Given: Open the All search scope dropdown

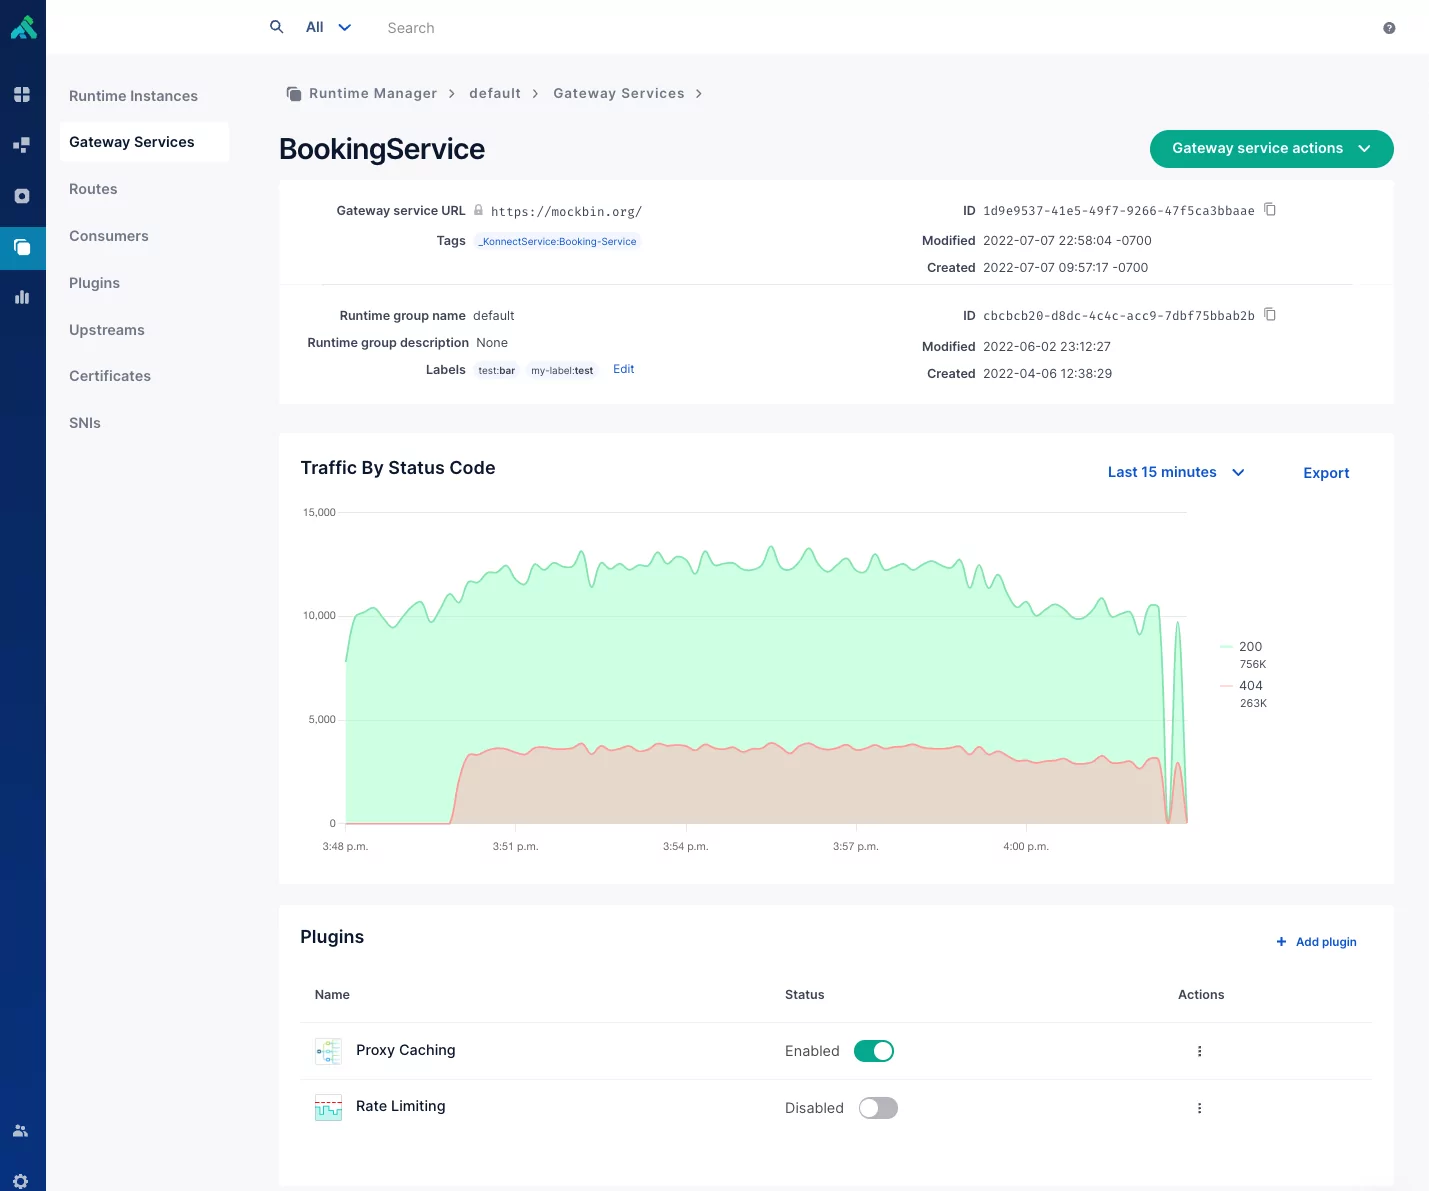Looking at the screenshot, I should tap(328, 27).
